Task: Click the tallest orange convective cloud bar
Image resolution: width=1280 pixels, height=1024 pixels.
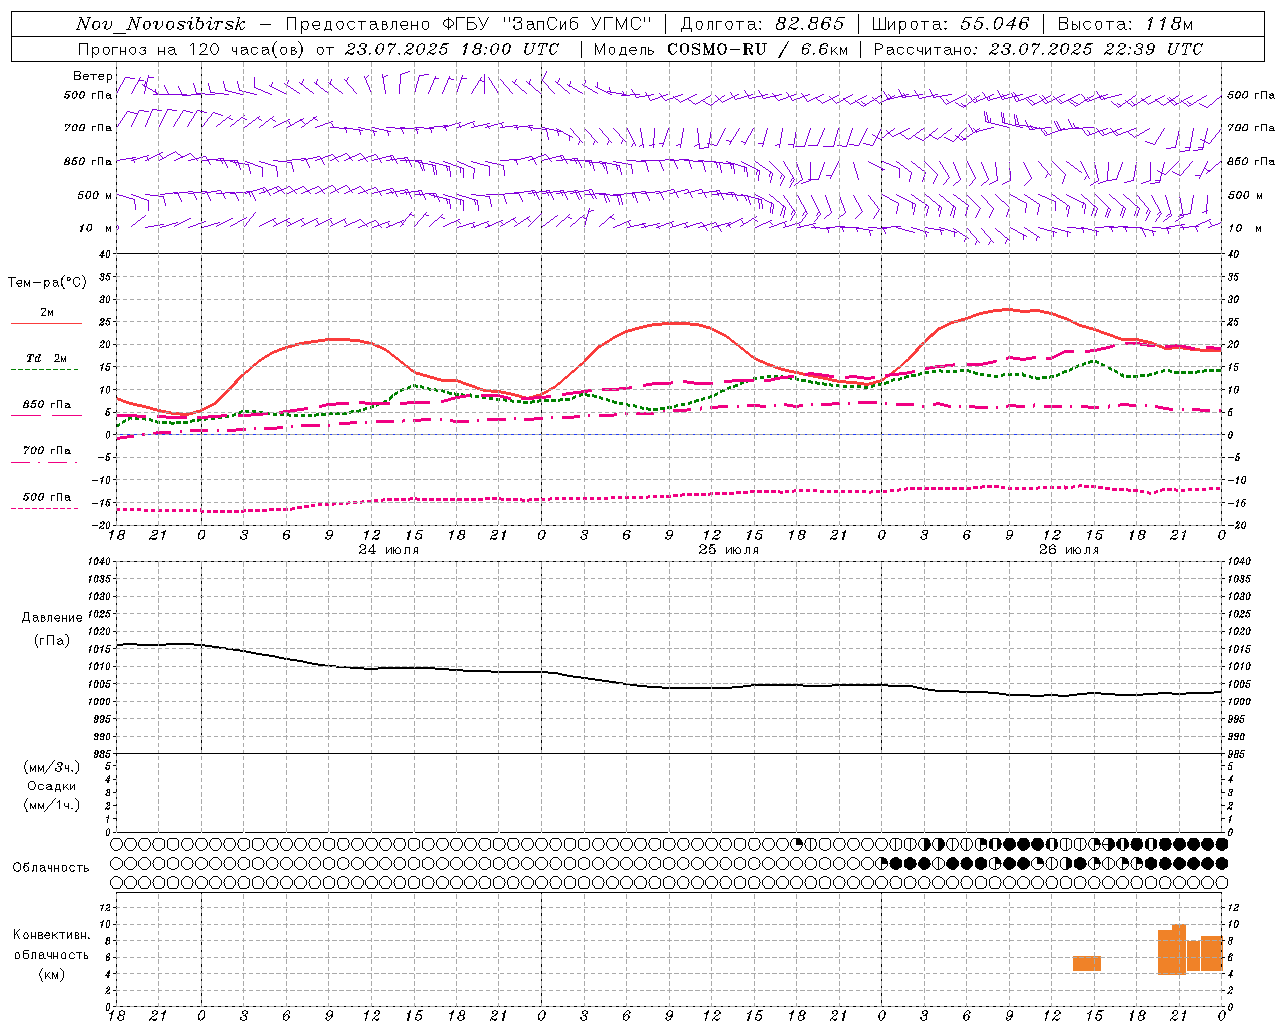Action: pos(1179,949)
